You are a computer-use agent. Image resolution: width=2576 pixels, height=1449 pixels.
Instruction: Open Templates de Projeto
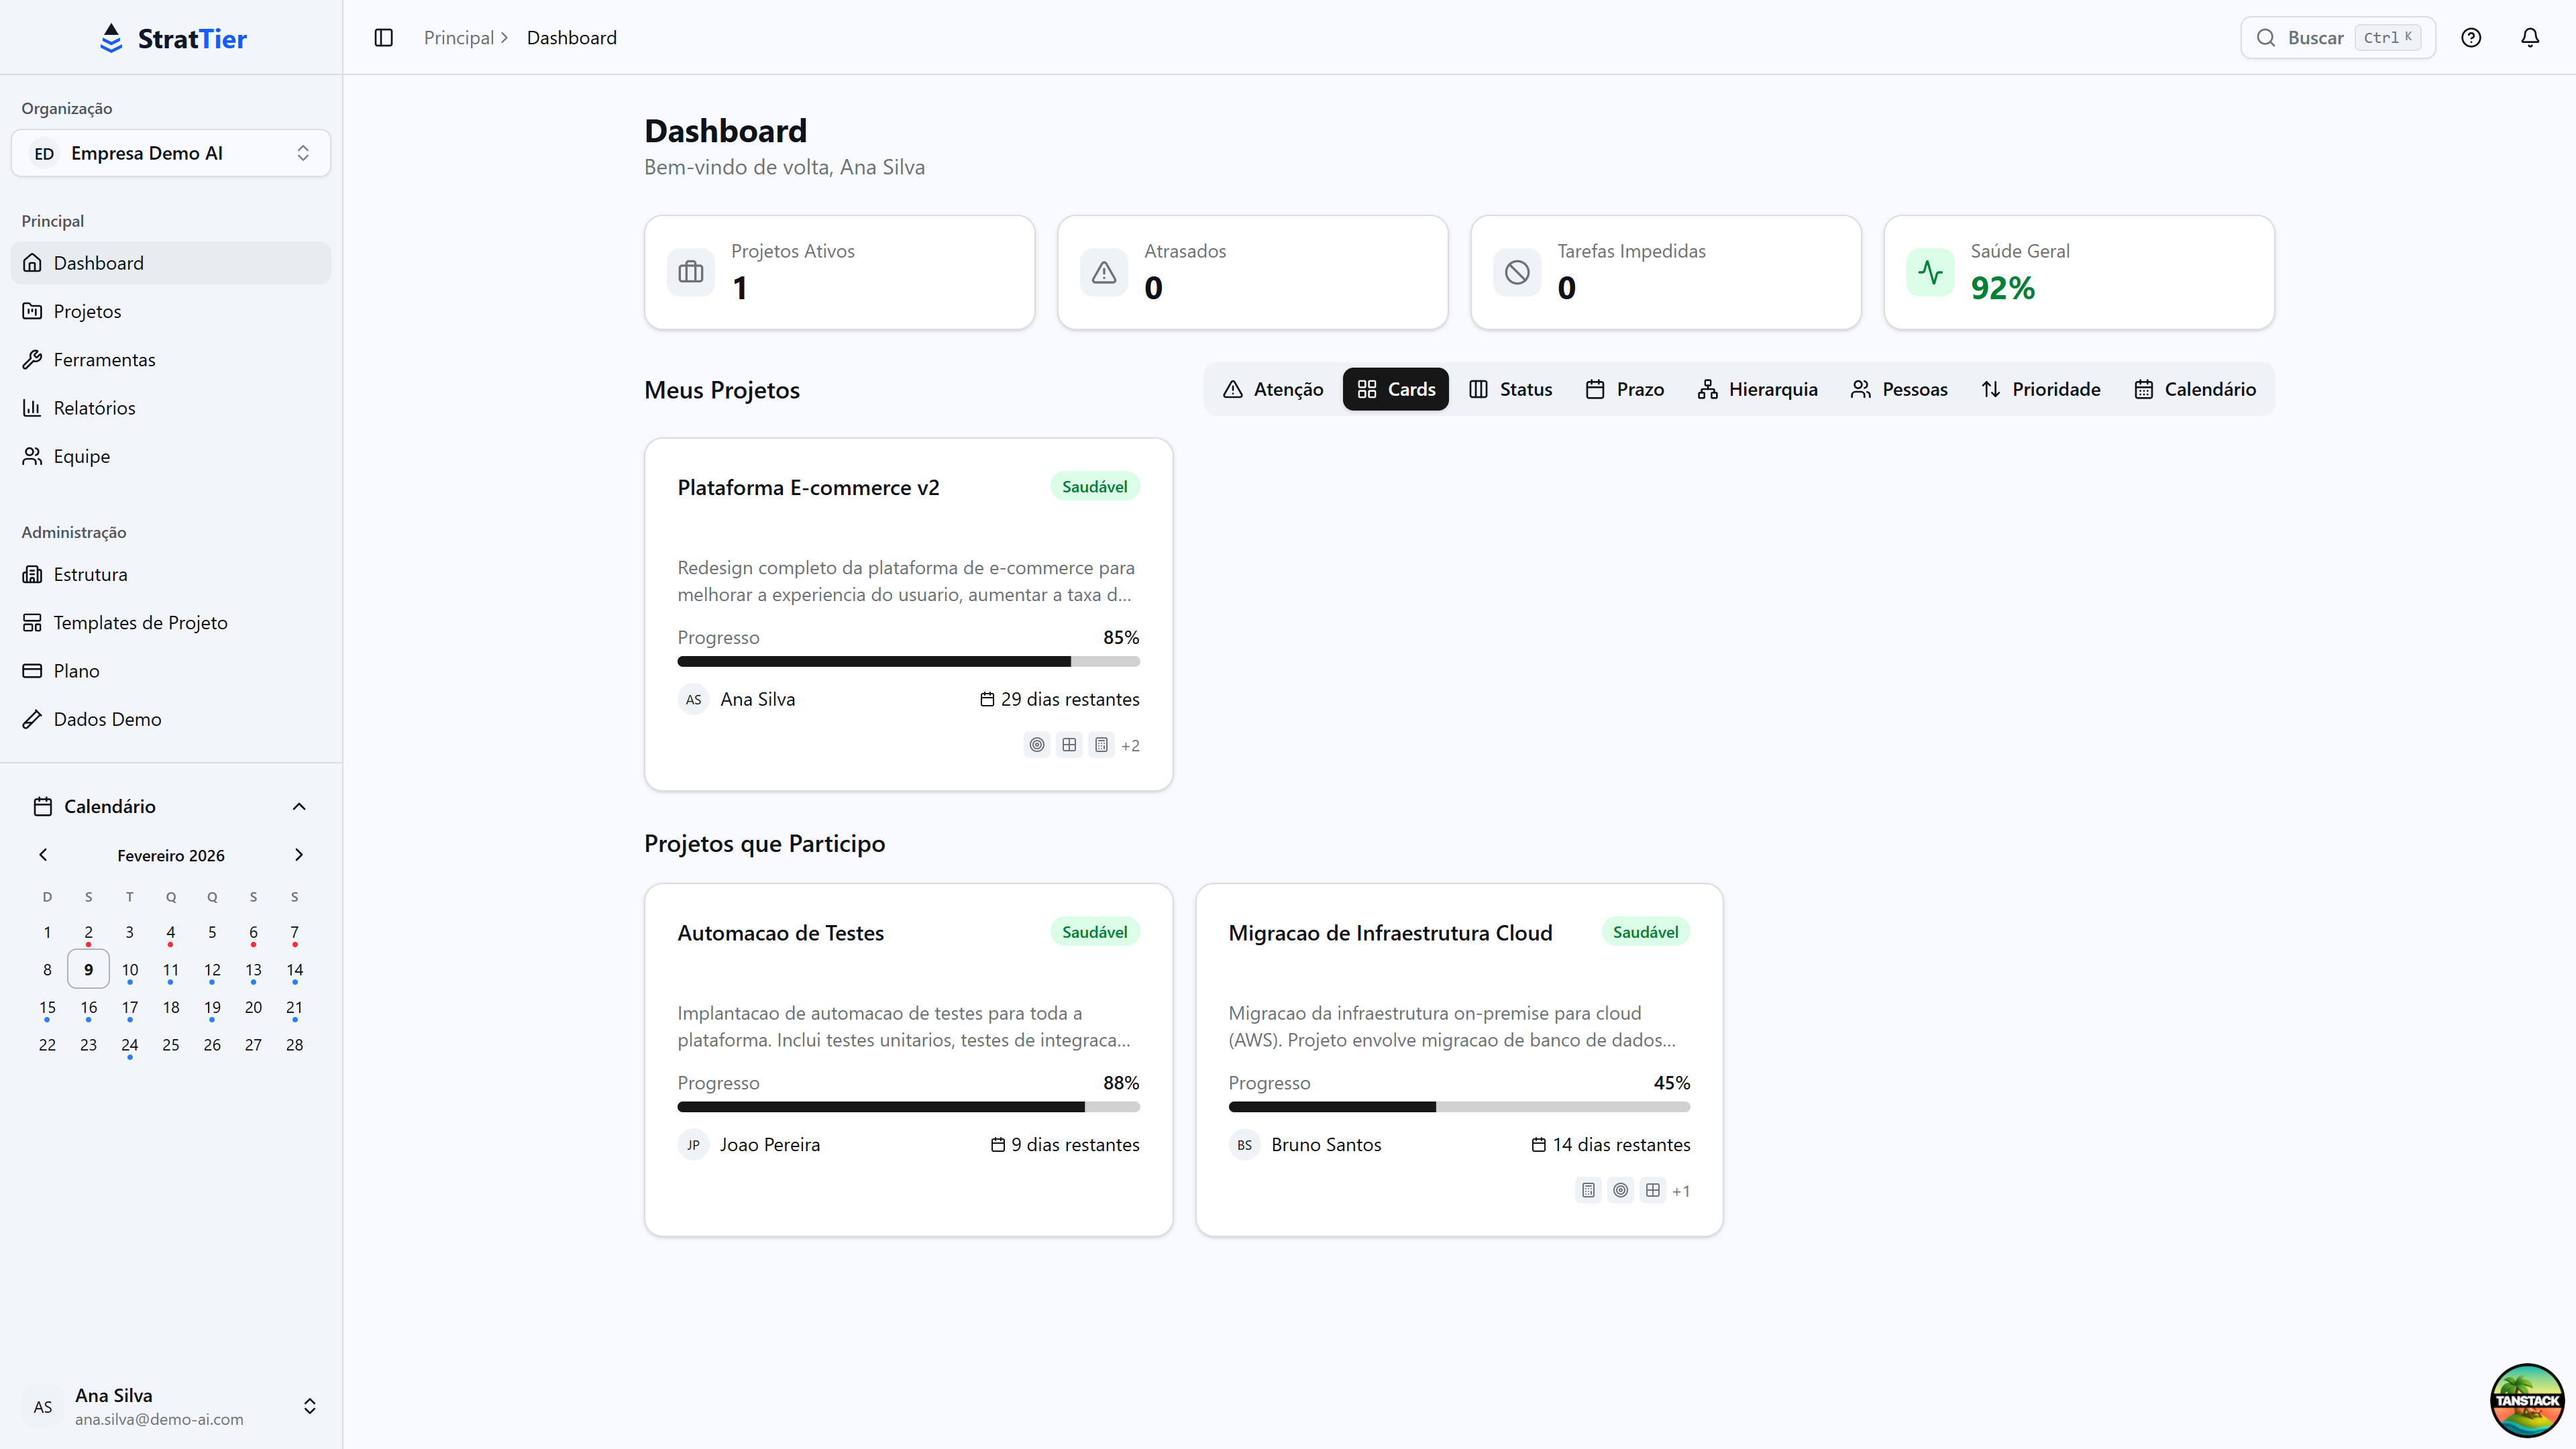click(x=141, y=621)
